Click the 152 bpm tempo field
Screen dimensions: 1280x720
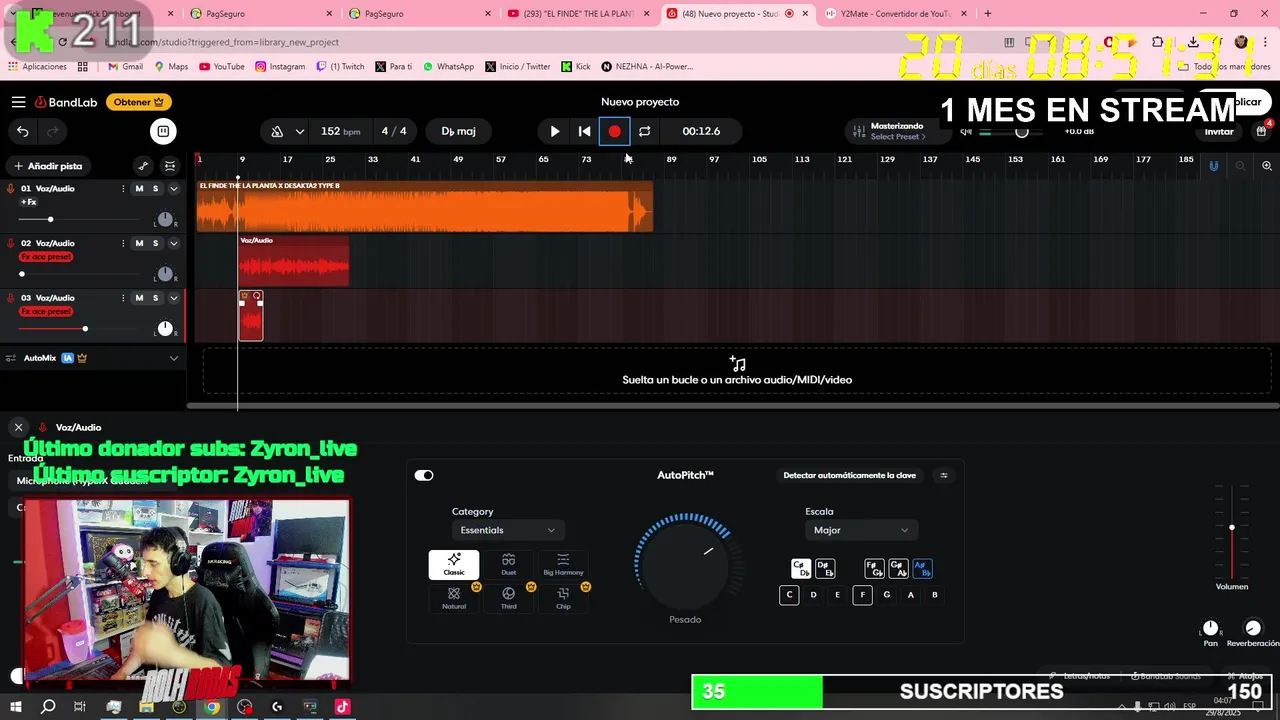pos(340,131)
